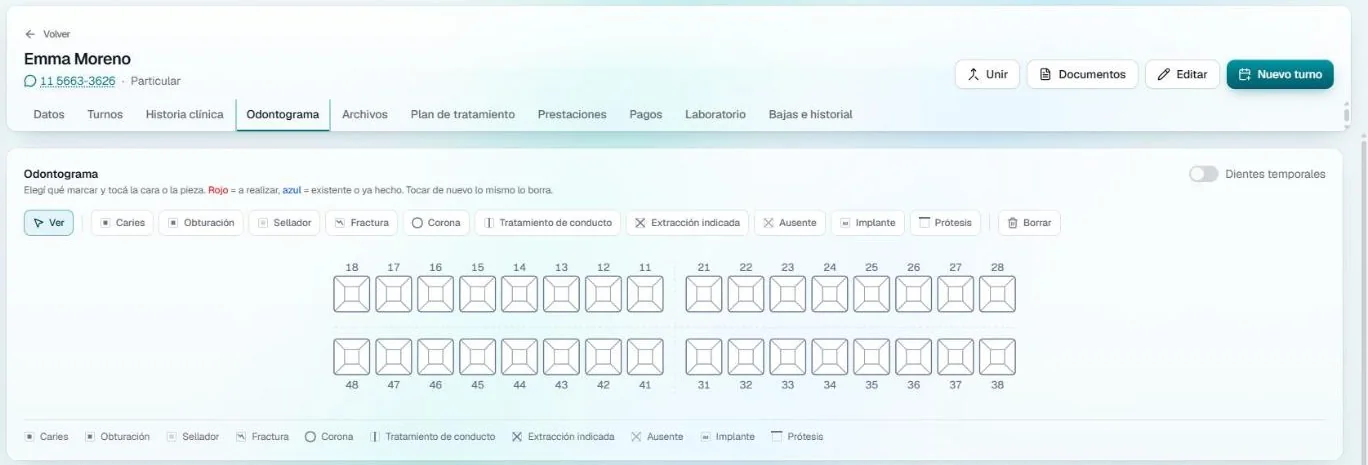Create a Nuevo turno
The width and height of the screenshot is (1368, 465).
tap(1280, 74)
